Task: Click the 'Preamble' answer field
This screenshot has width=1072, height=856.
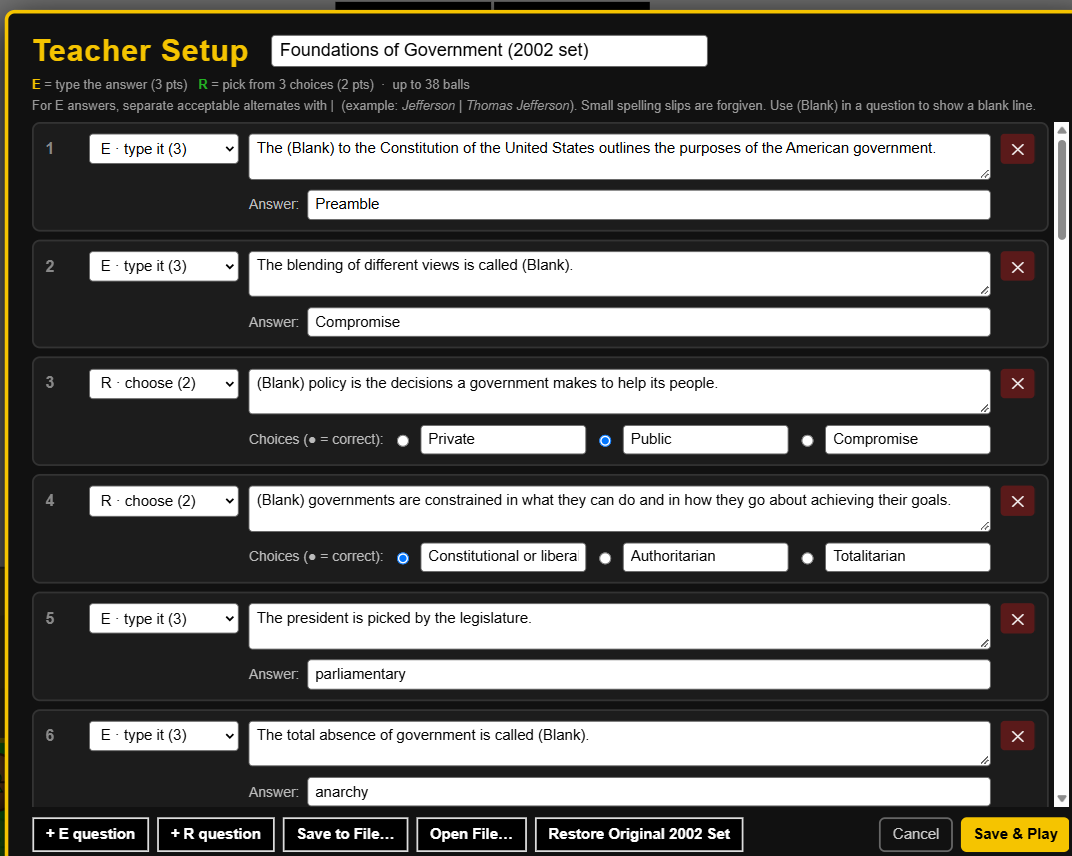Action: pyautogui.click(x=649, y=204)
